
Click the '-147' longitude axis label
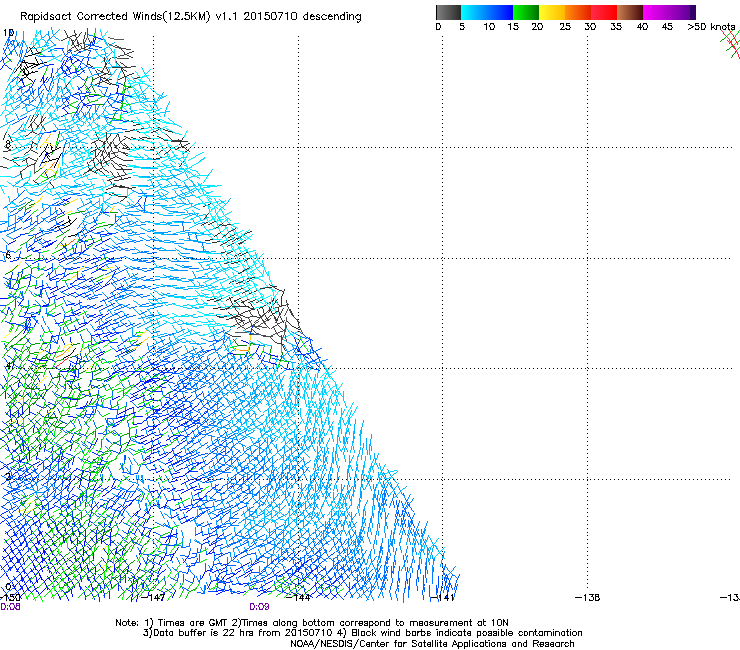pyautogui.click(x=153, y=598)
